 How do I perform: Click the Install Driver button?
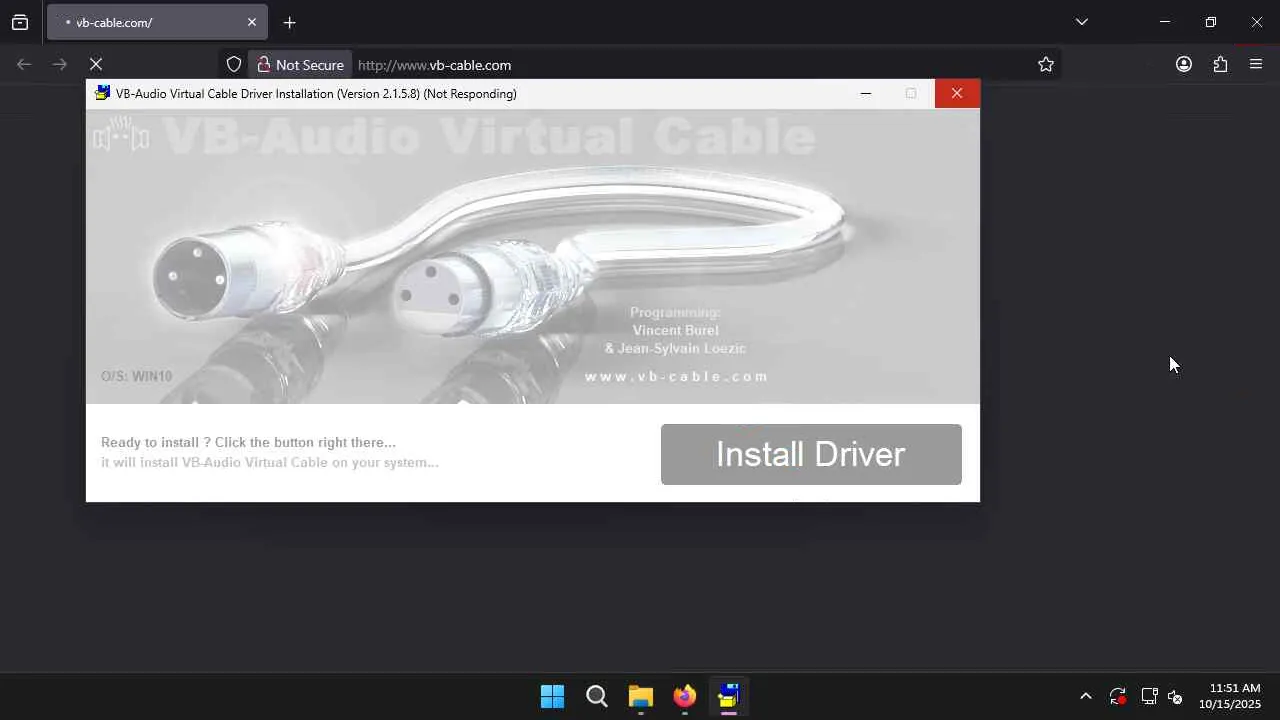[x=811, y=454]
